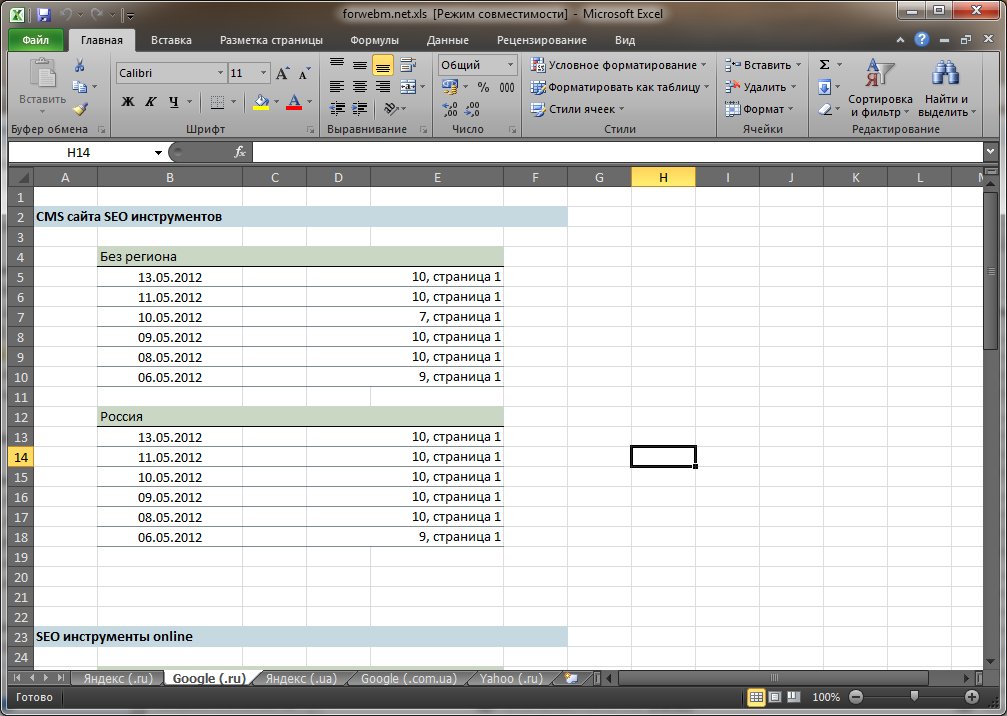Open the Условное форматирование dropdown
Image resolution: width=1007 pixels, height=716 pixels.
click(619, 65)
